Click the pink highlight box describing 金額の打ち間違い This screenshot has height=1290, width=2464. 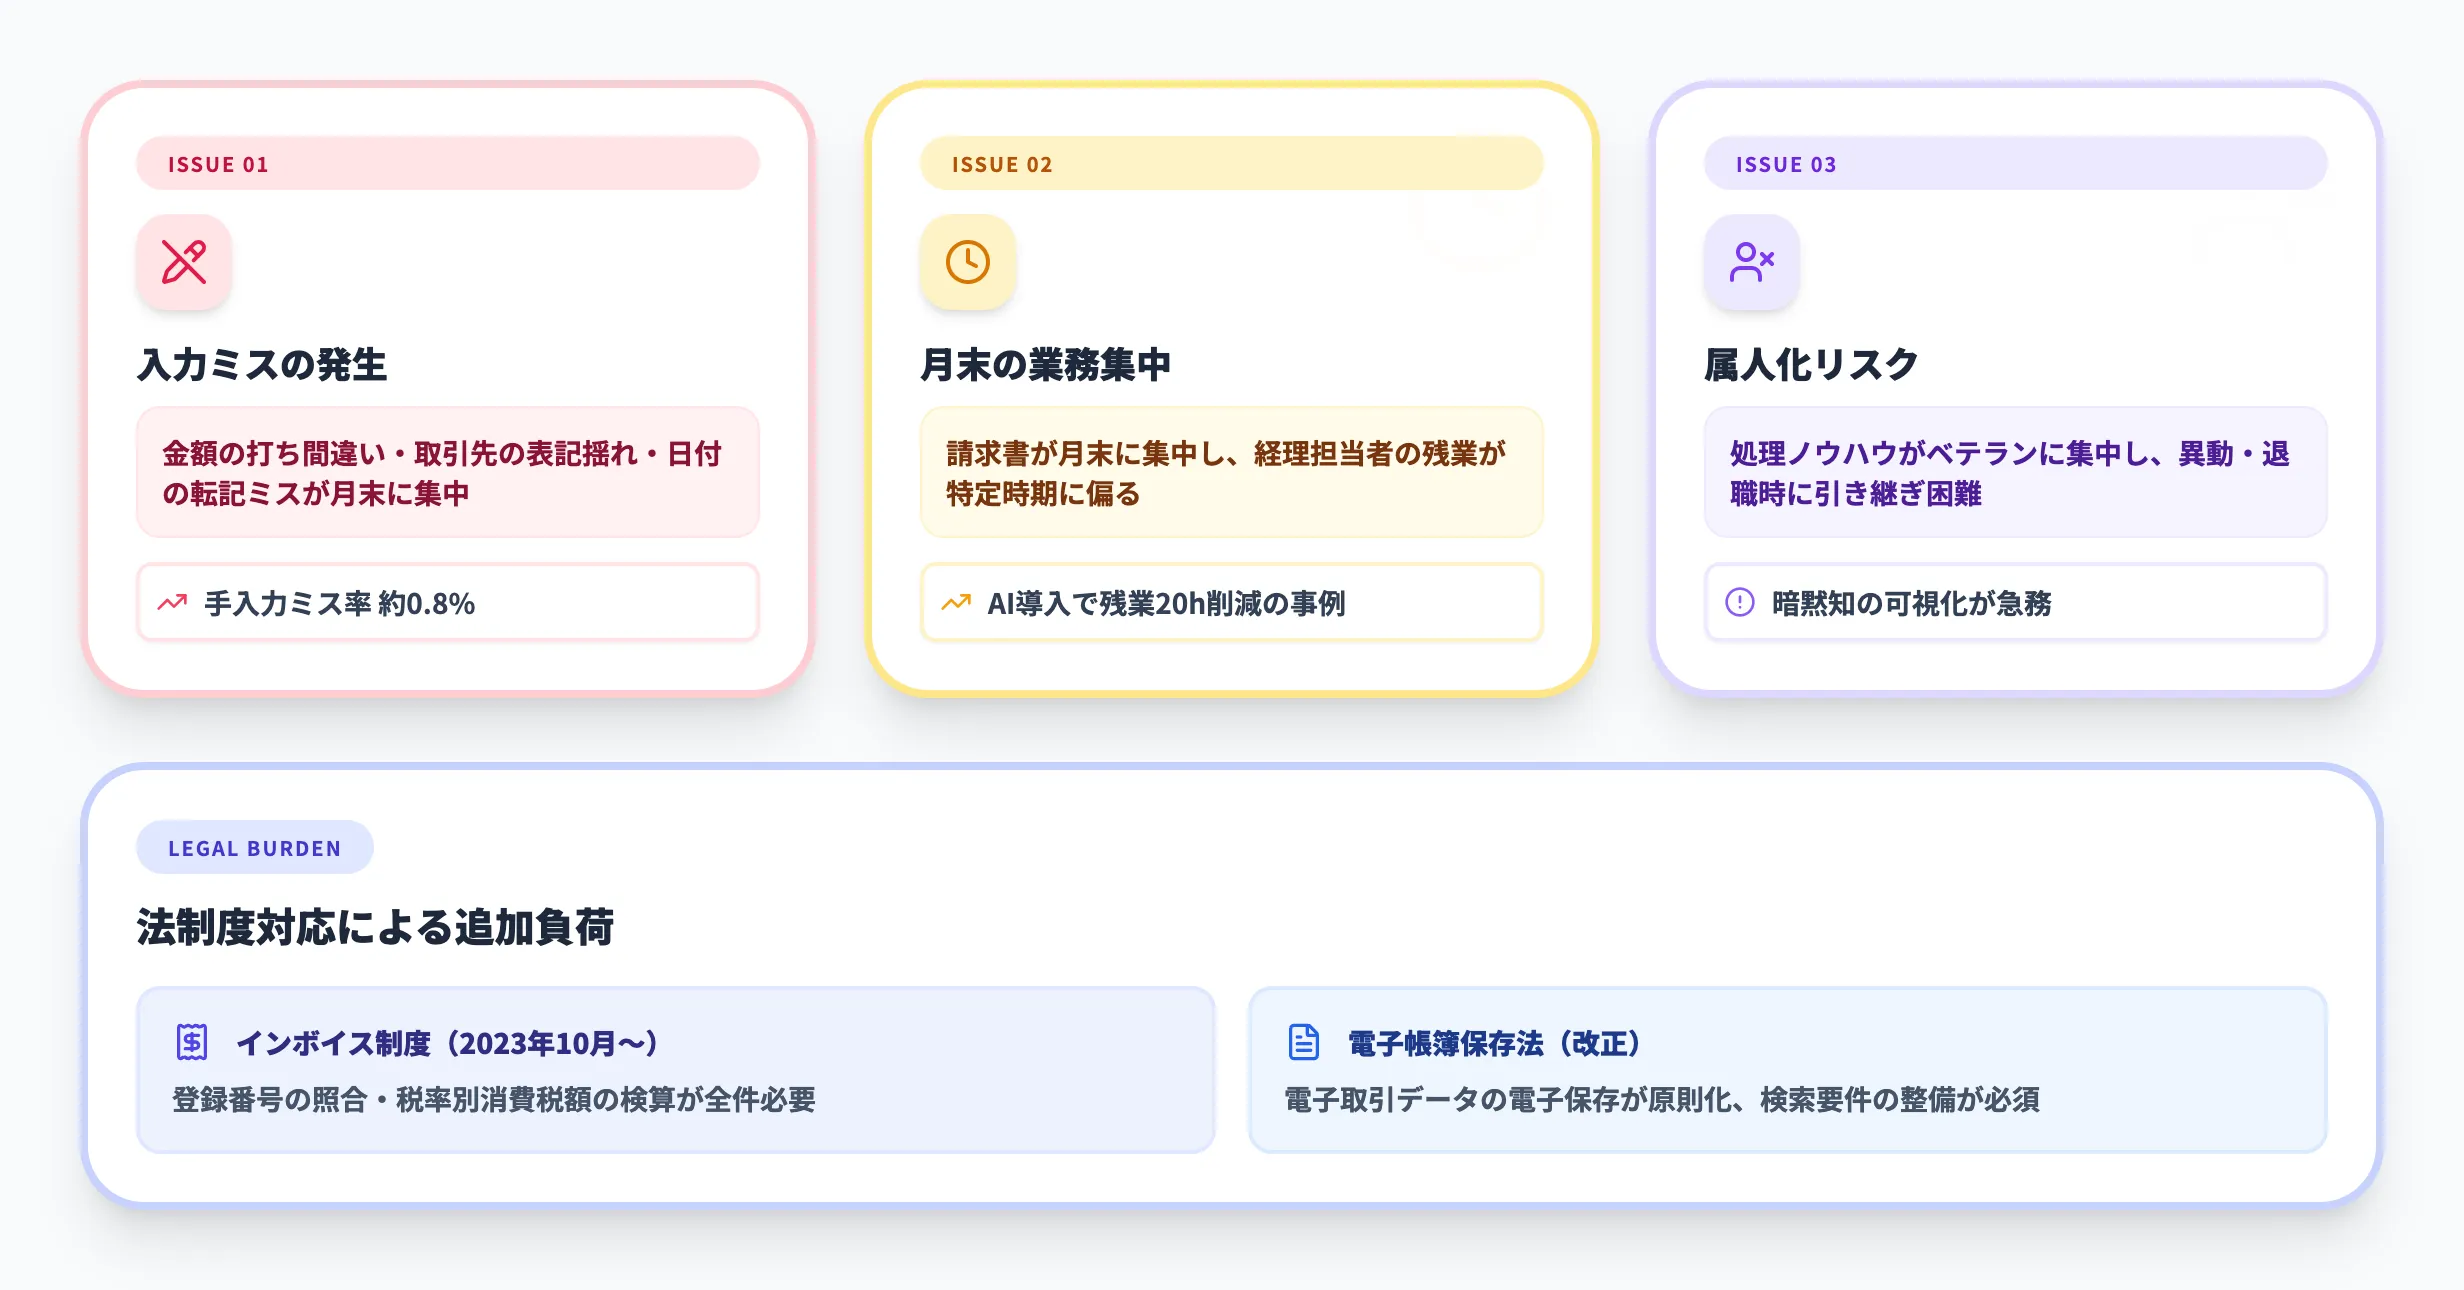447,473
